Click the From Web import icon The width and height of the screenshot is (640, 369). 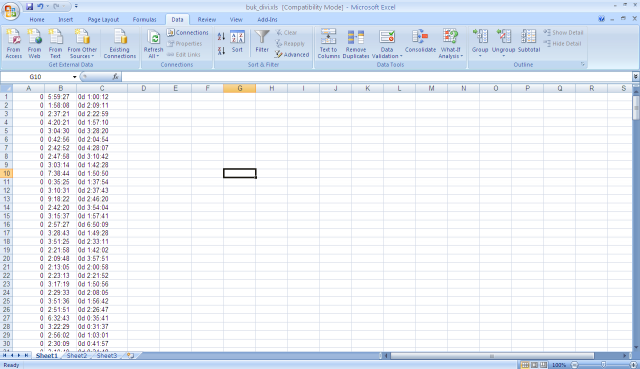click(x=35, y=44)
